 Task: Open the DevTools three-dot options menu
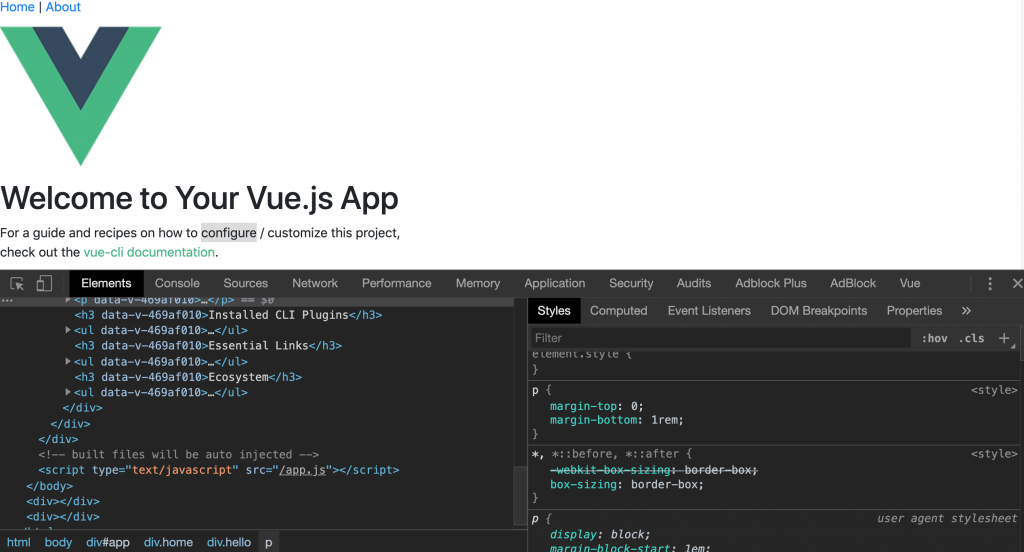(990, 284)
